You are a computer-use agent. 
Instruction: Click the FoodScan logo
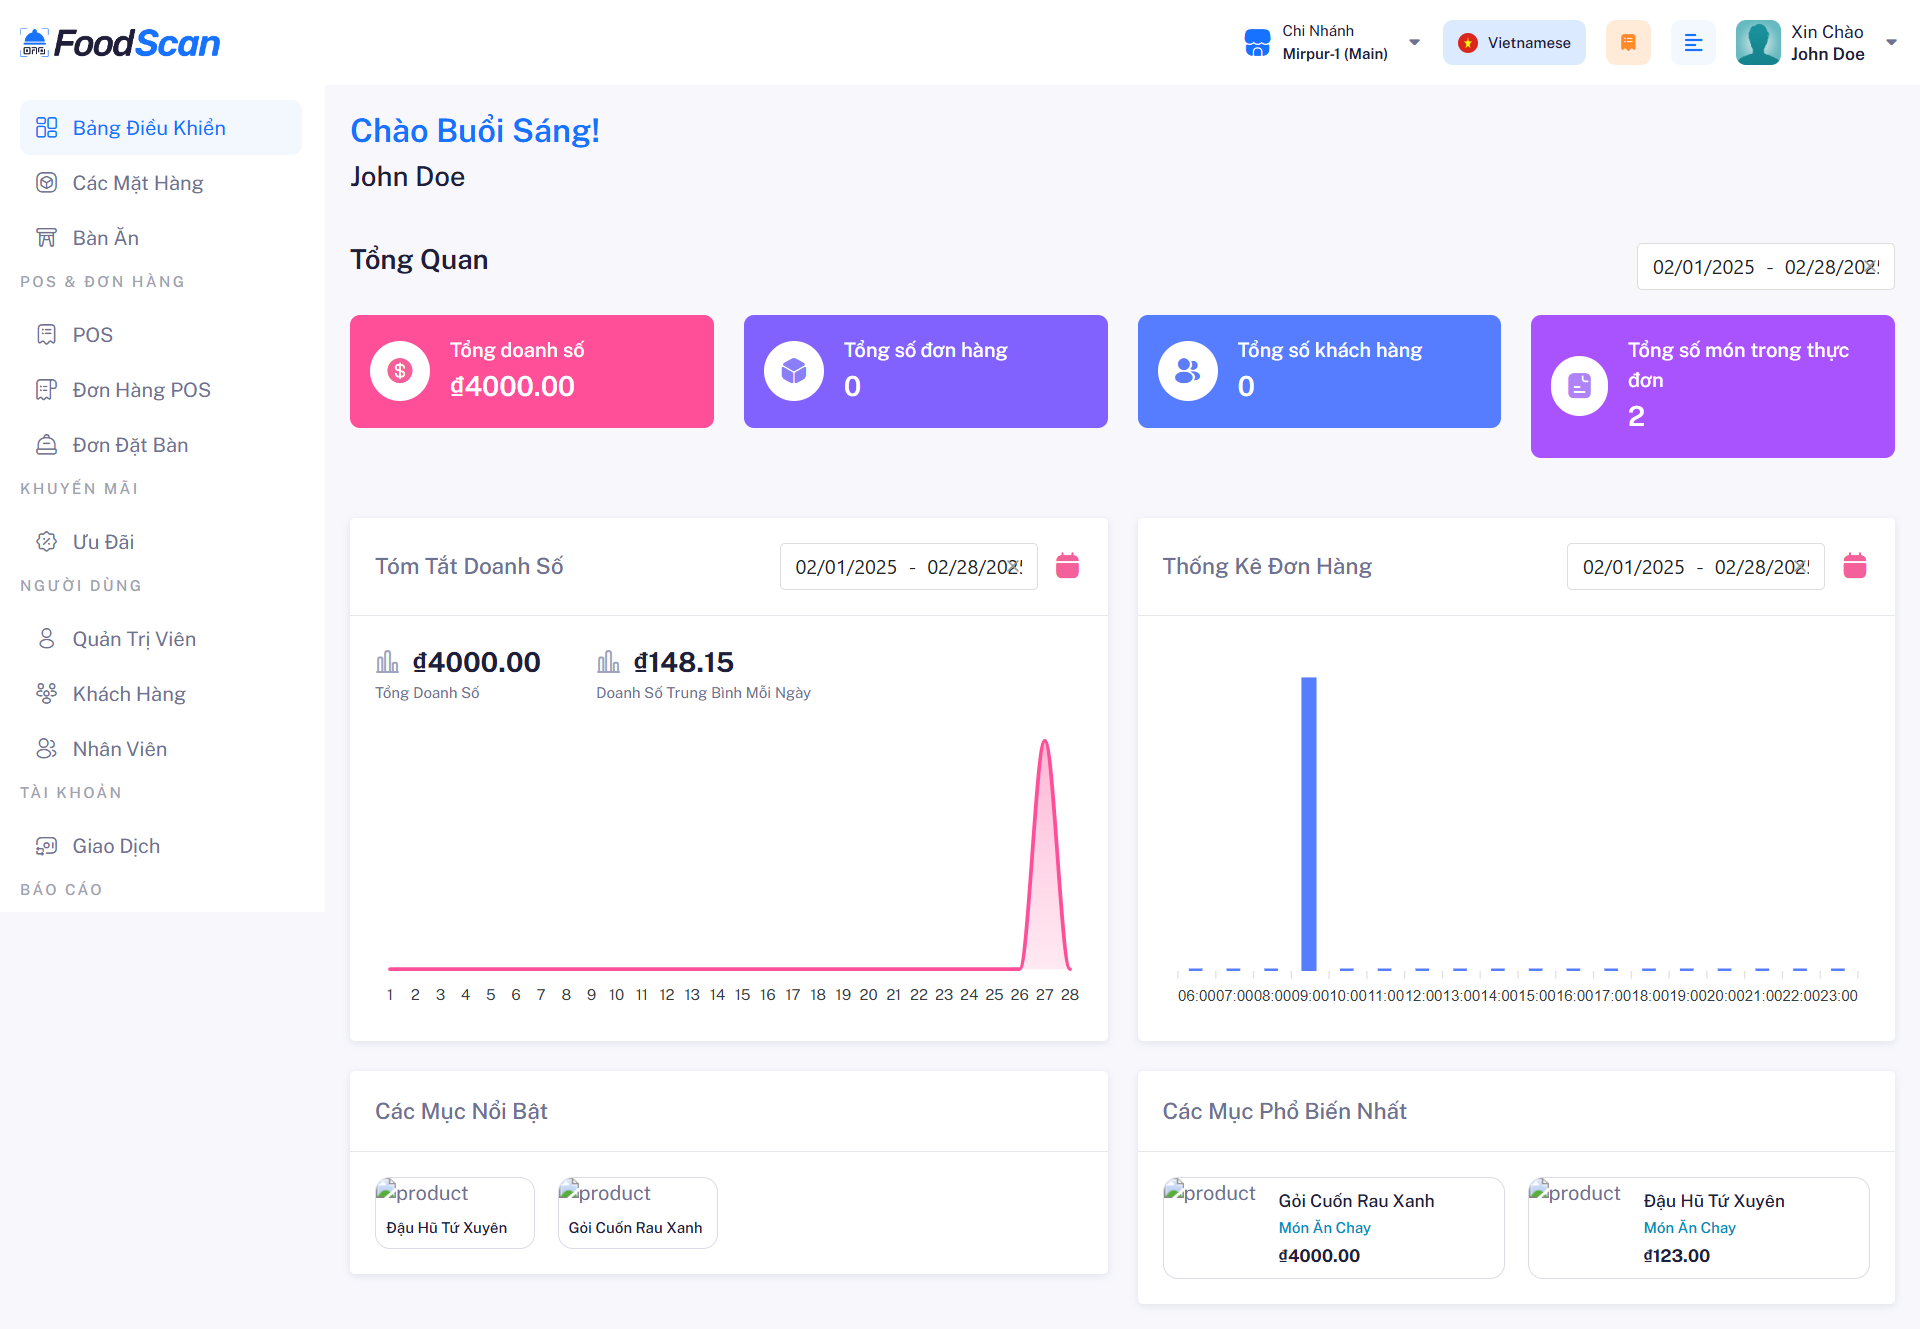pyautogui.click(x=120, y=43)
